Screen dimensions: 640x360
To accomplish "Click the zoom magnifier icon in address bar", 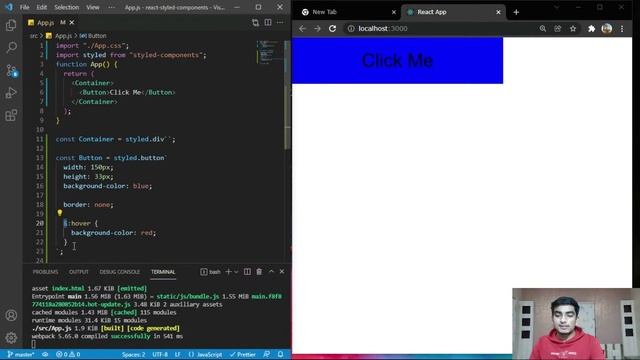I will coord(543,29).
